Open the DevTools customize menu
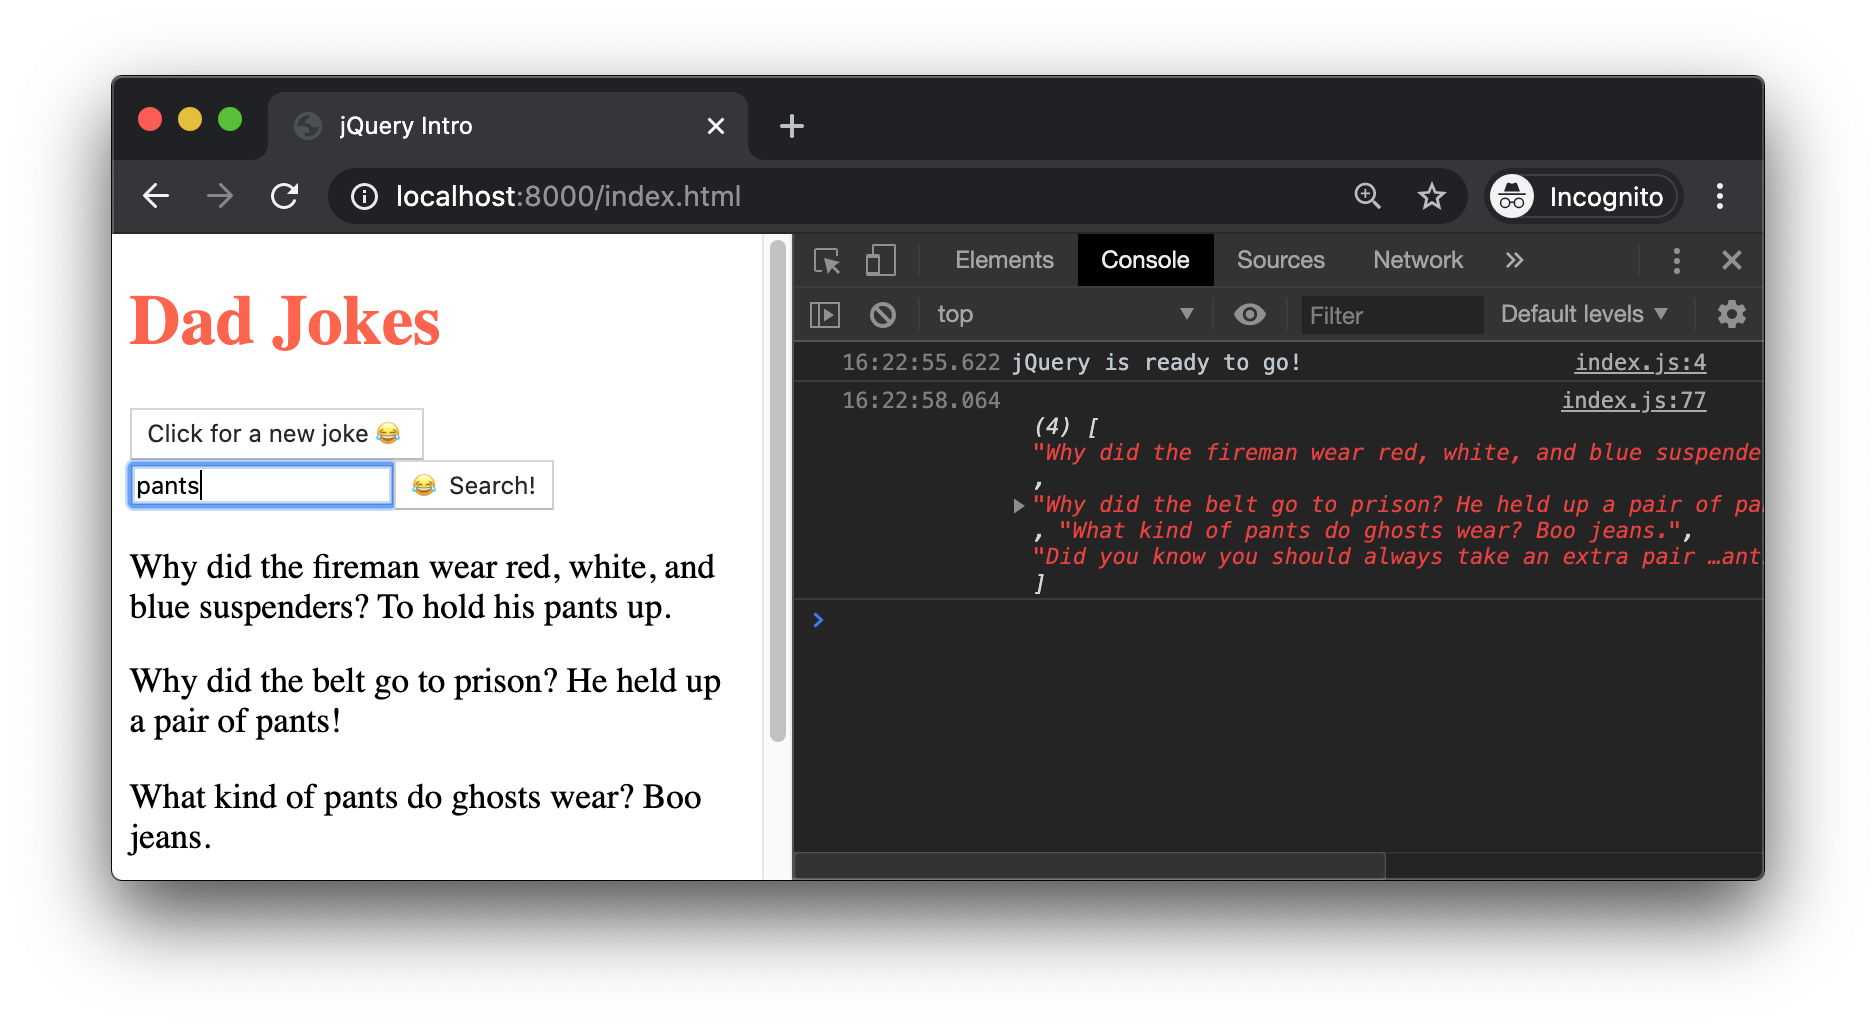The width and height of the screenshot is (1876, 1028). click(1676, 260)
